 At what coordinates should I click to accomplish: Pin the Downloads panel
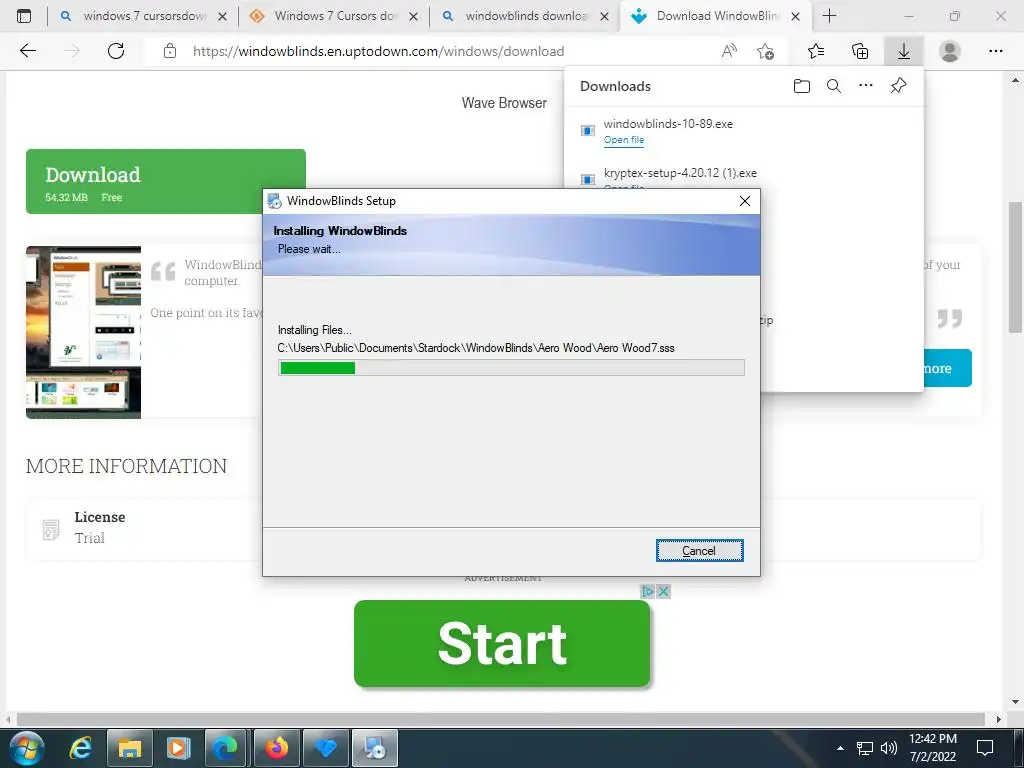pyautogui.click(x=899, y=86)
